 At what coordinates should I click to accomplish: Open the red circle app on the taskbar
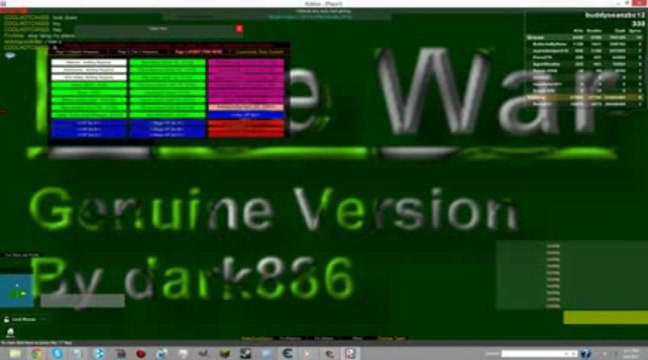point(141,354)
